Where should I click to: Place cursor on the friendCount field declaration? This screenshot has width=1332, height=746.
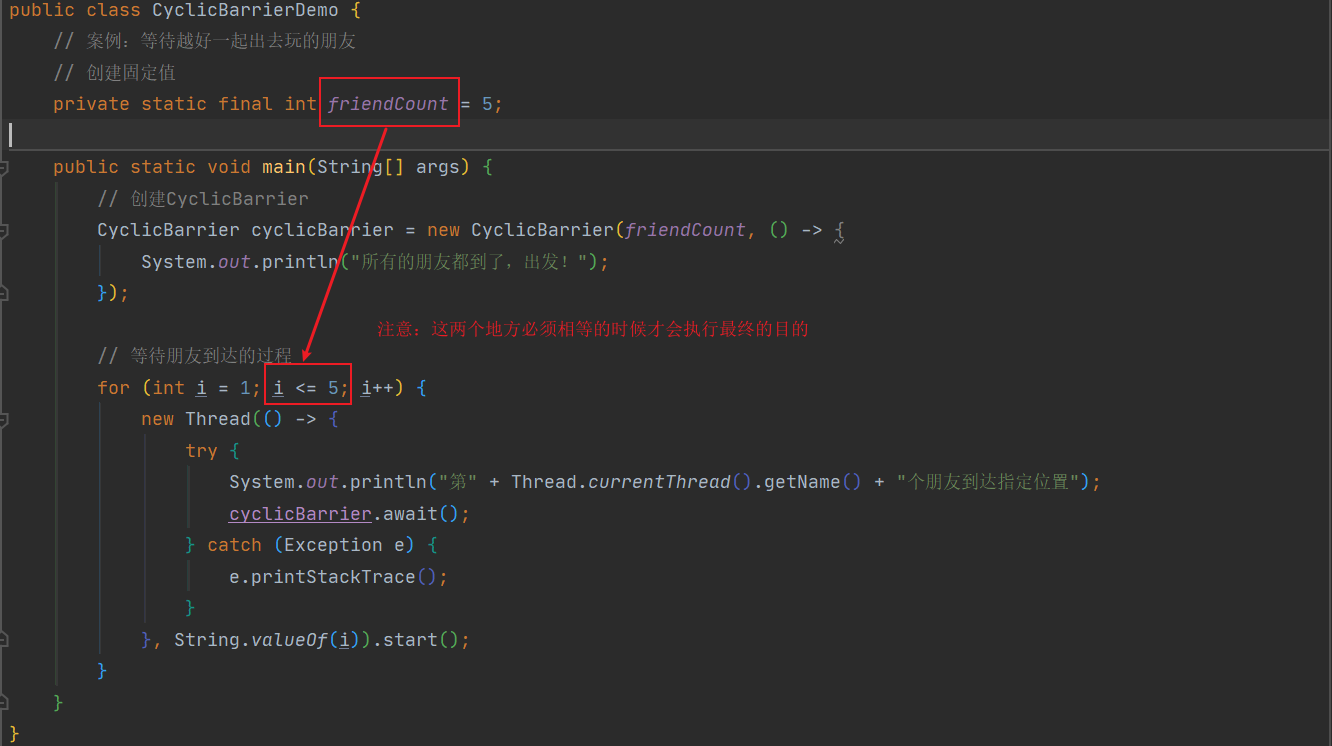(388, 104)
